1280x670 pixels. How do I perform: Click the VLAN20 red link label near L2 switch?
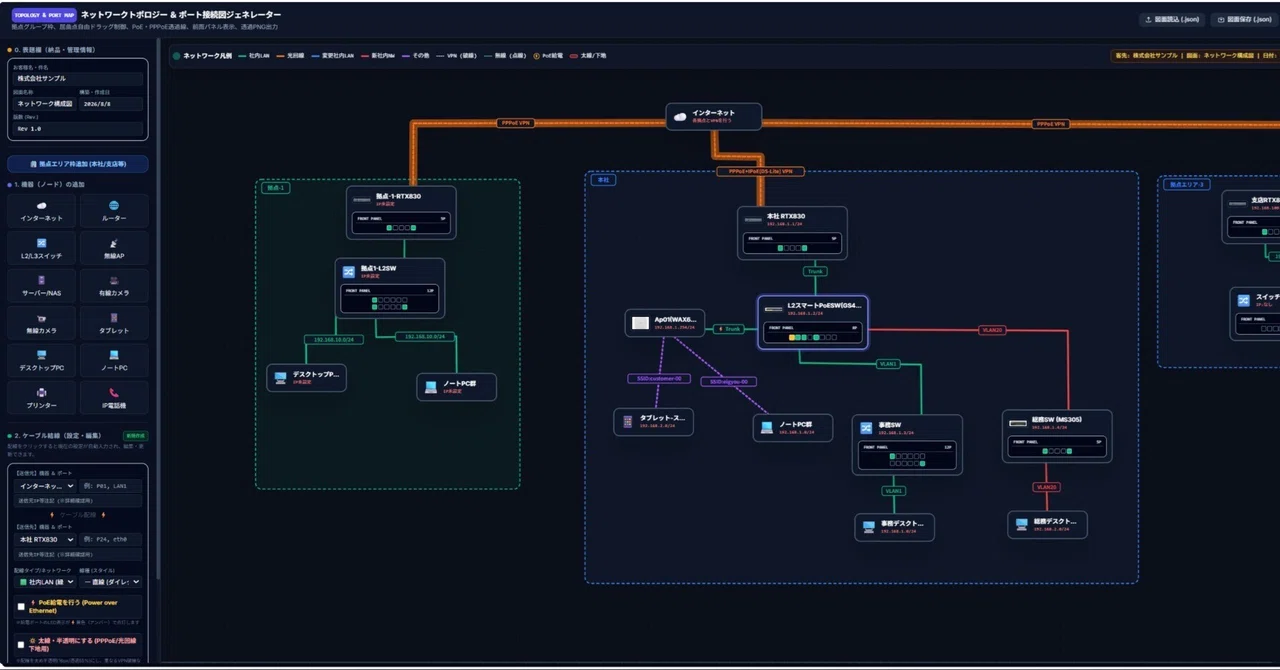[992, 329]
